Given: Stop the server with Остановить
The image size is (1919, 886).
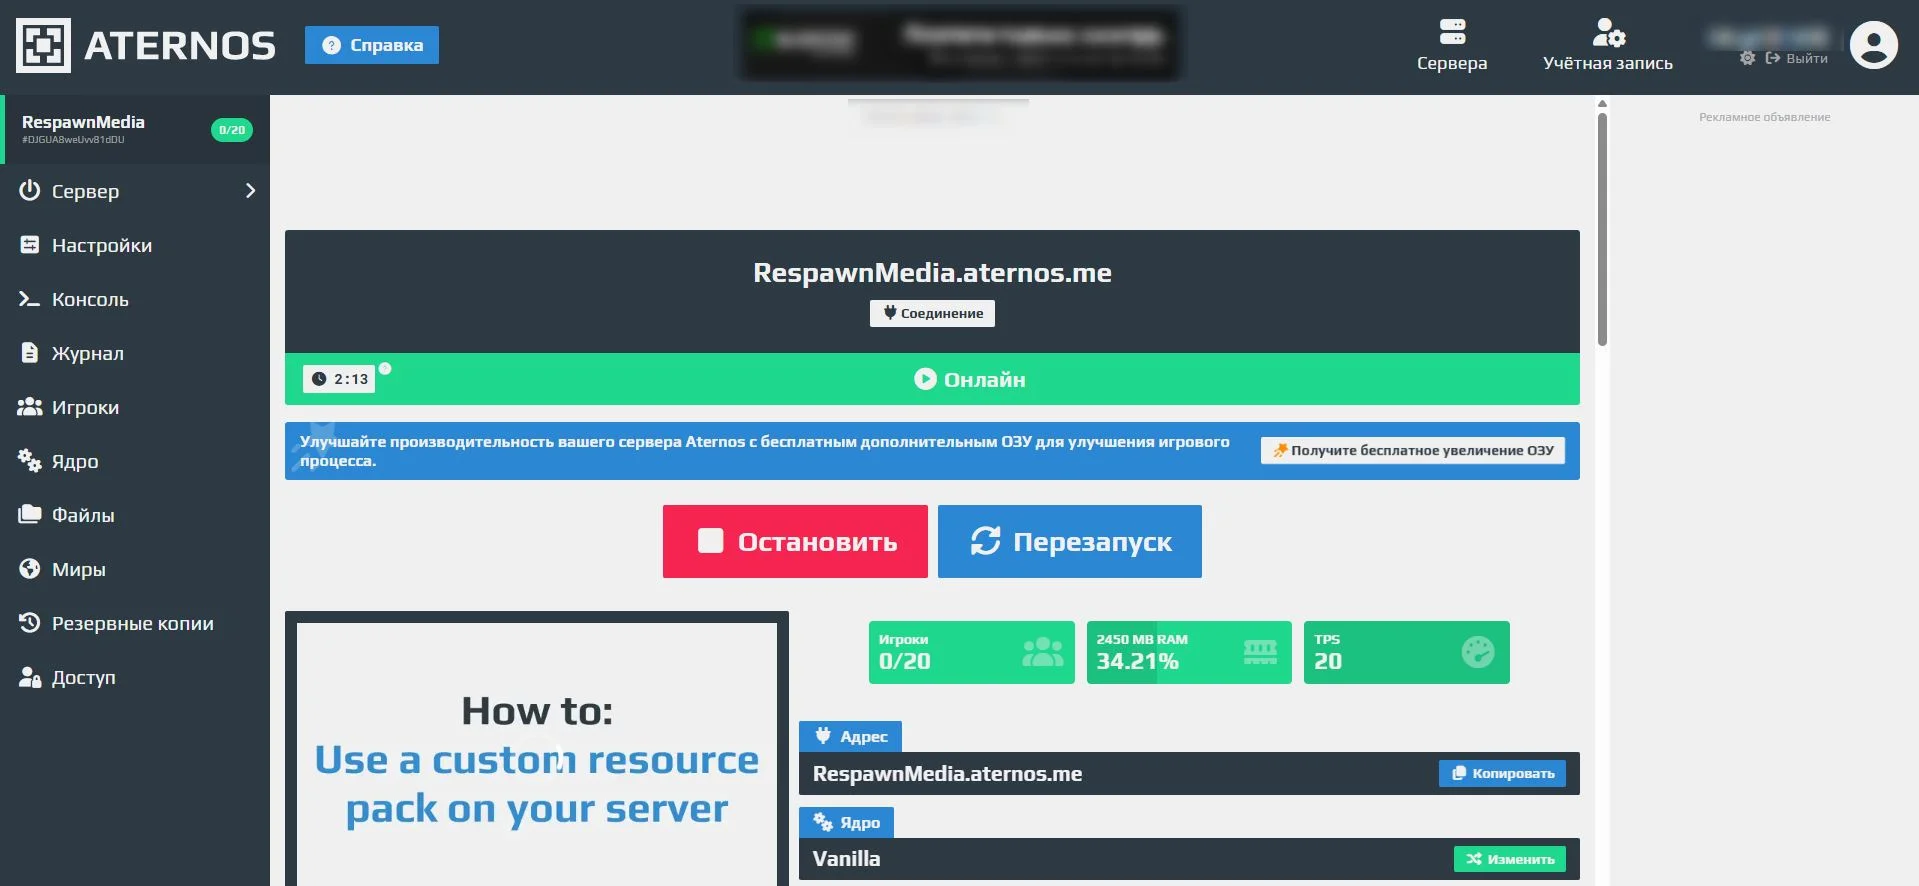Looking at the screenshot, I should 795,541.
